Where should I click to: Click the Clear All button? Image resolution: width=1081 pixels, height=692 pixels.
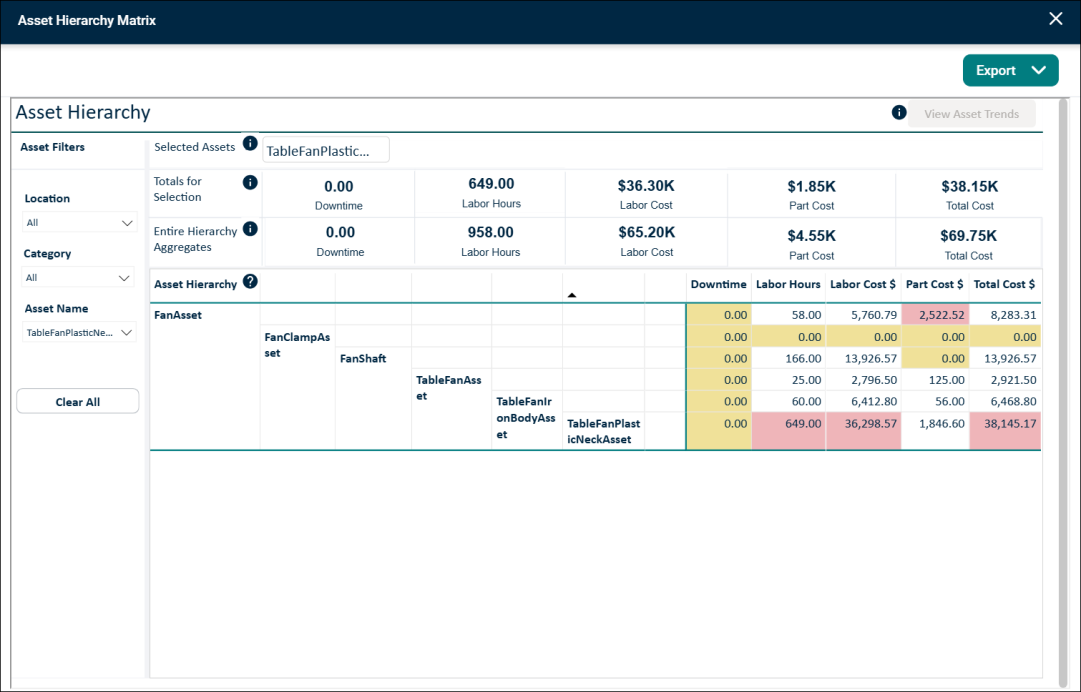[x=77, y=402]
